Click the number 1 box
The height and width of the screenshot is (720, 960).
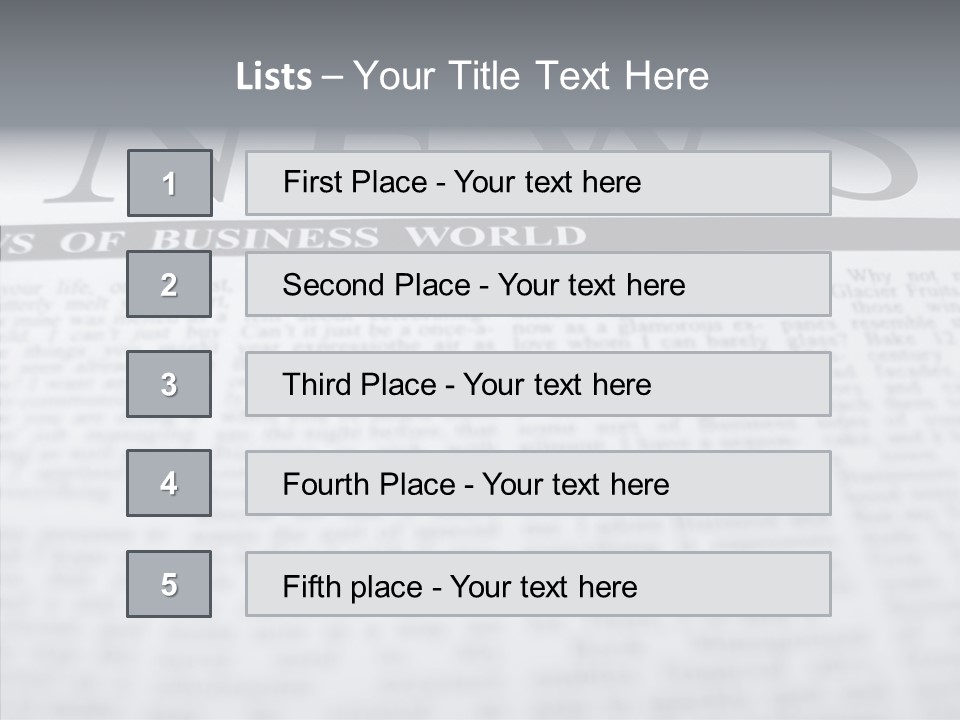coord(170,183)
